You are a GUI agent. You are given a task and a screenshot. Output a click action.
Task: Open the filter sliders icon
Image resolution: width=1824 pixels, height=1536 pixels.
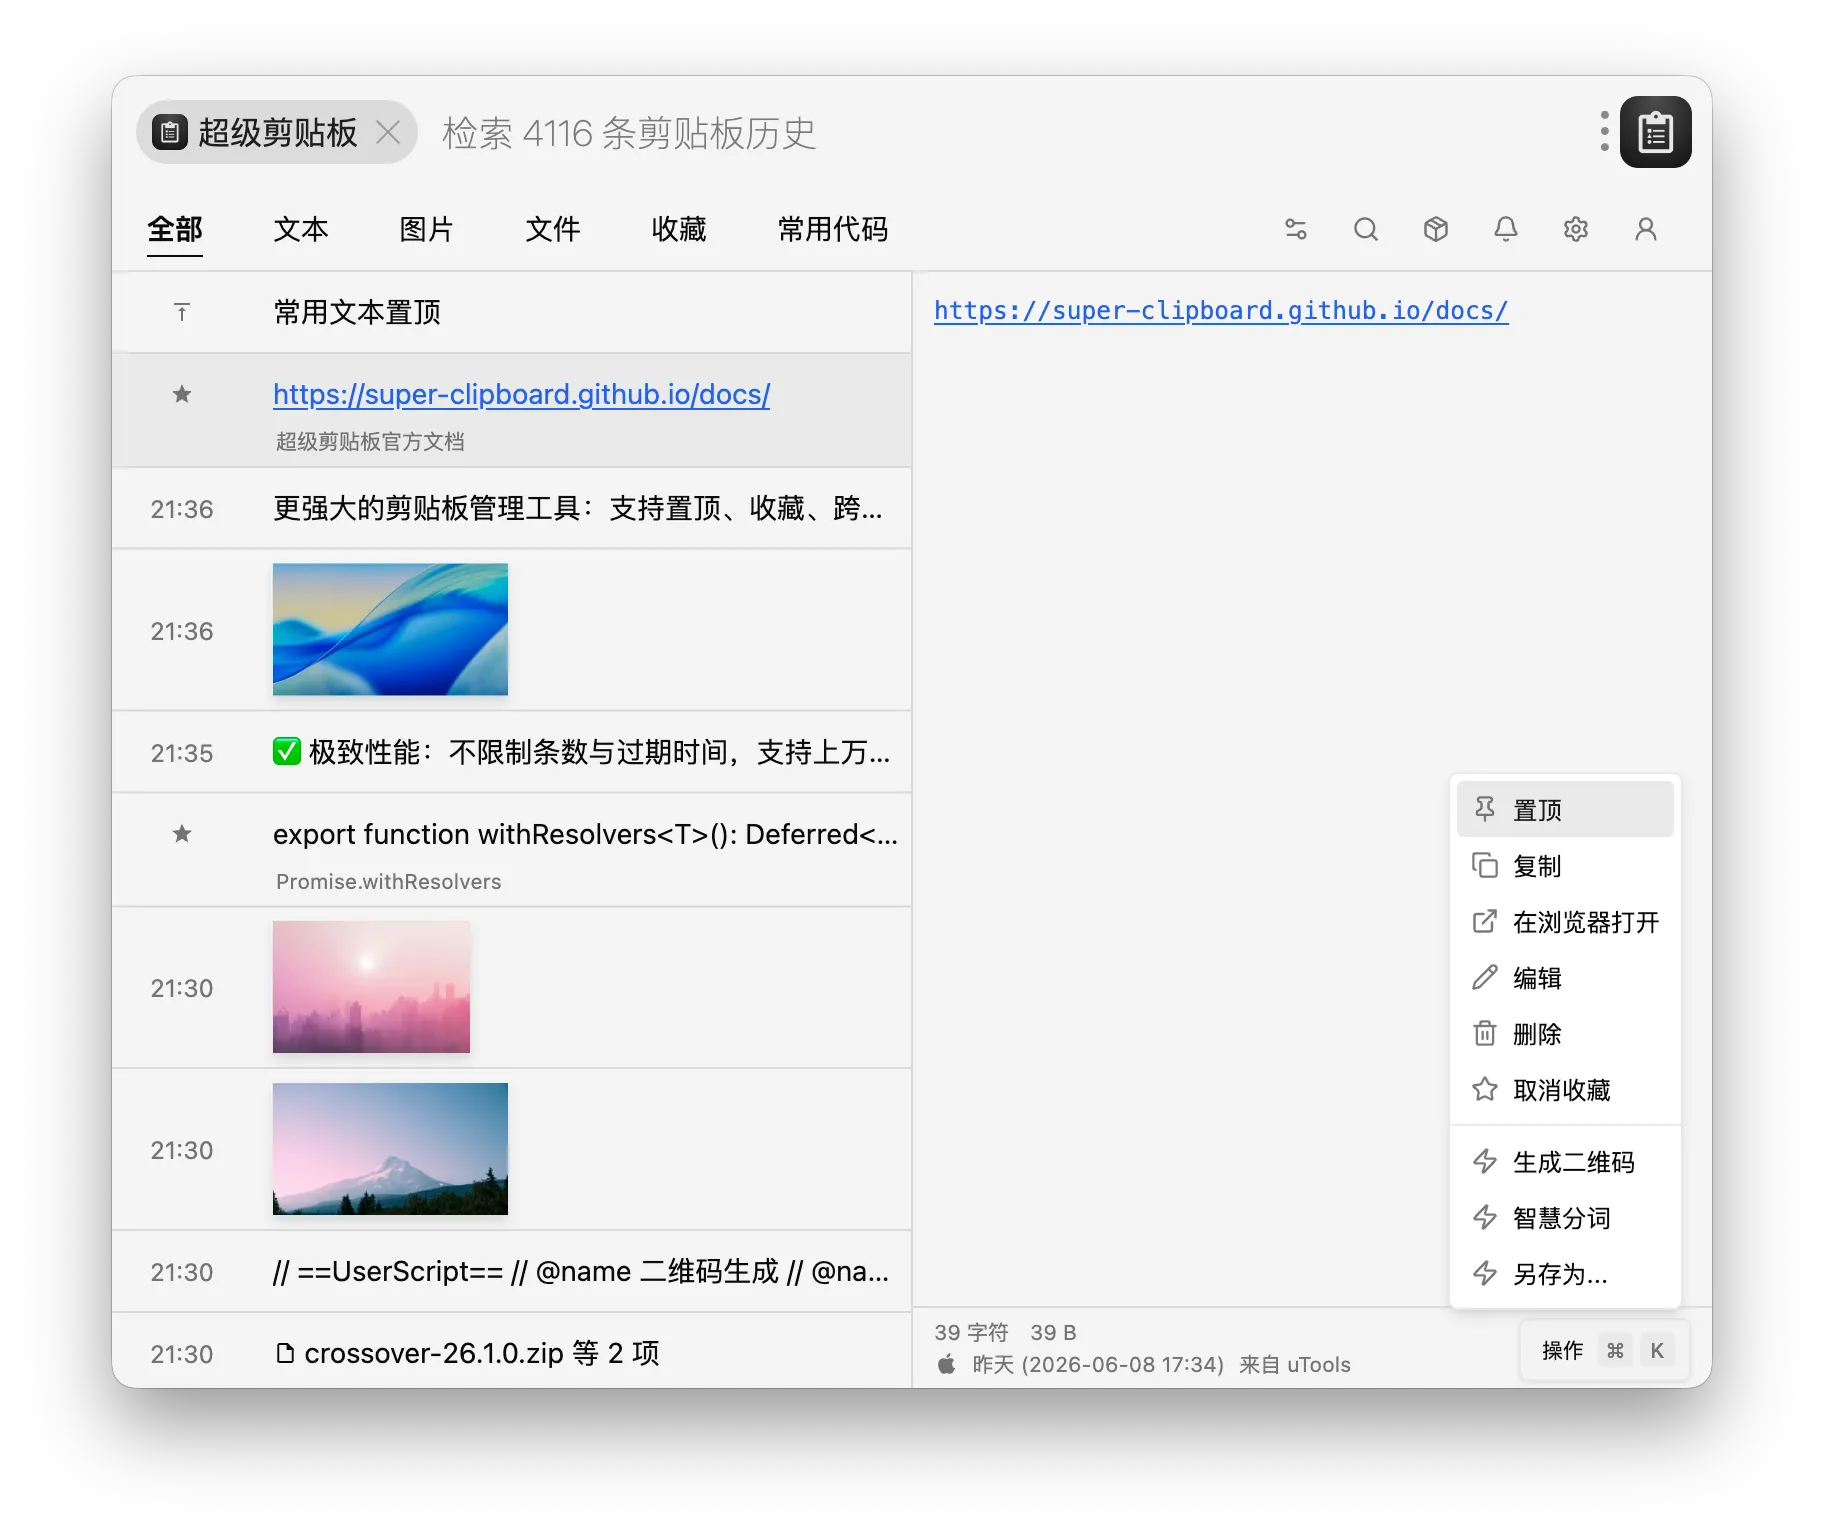[1296, 229]
